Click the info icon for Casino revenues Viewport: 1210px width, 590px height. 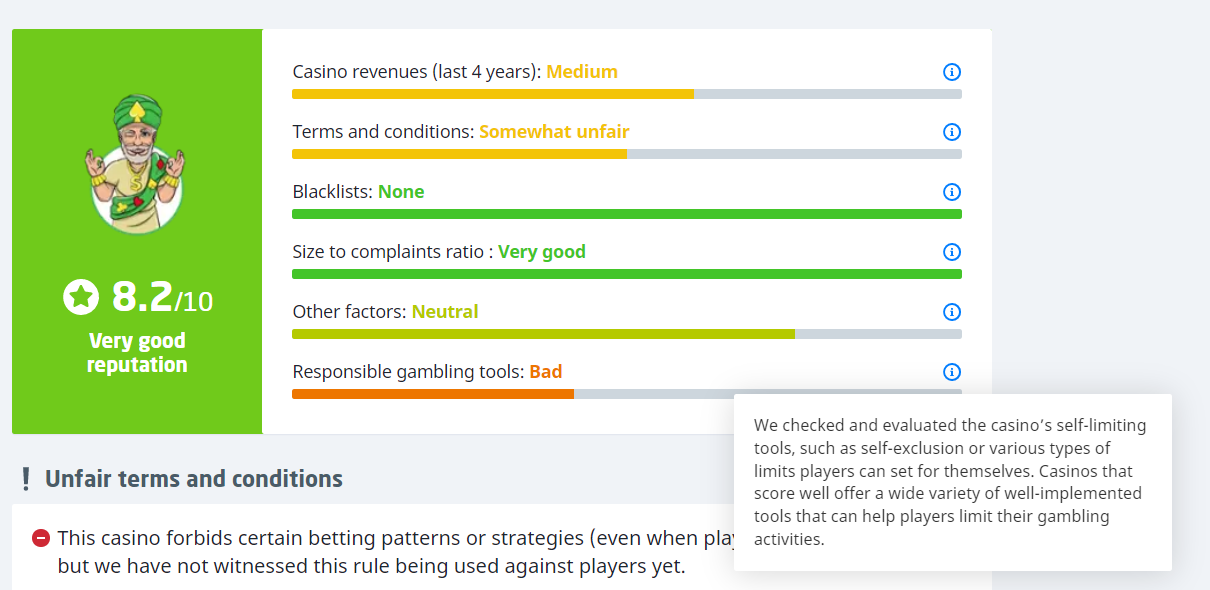952,72
